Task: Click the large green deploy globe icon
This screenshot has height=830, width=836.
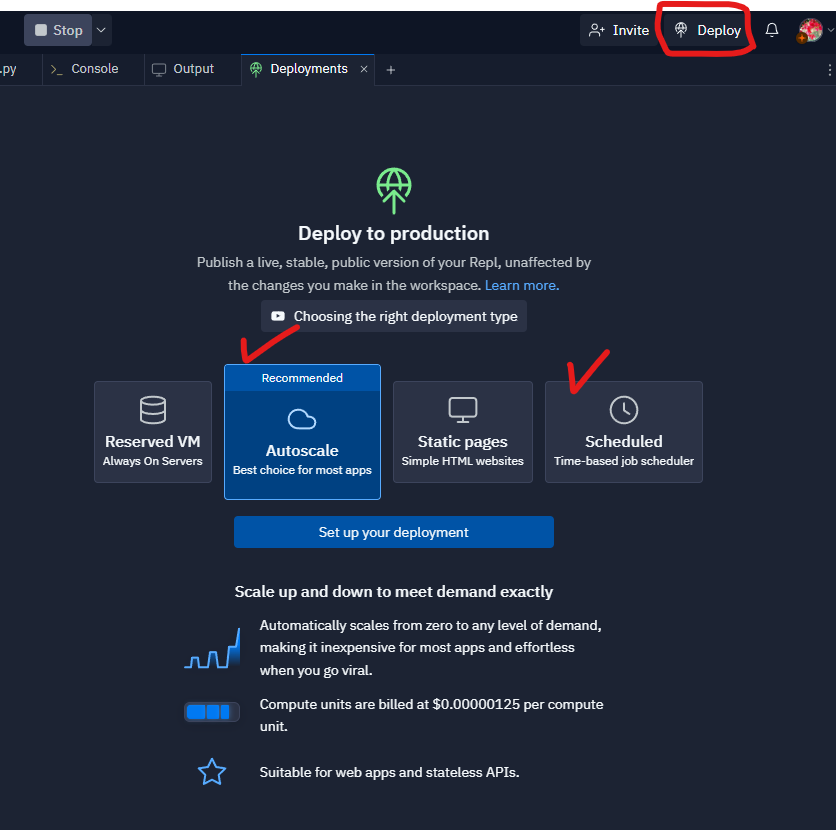Action: [x=393, y=191]
